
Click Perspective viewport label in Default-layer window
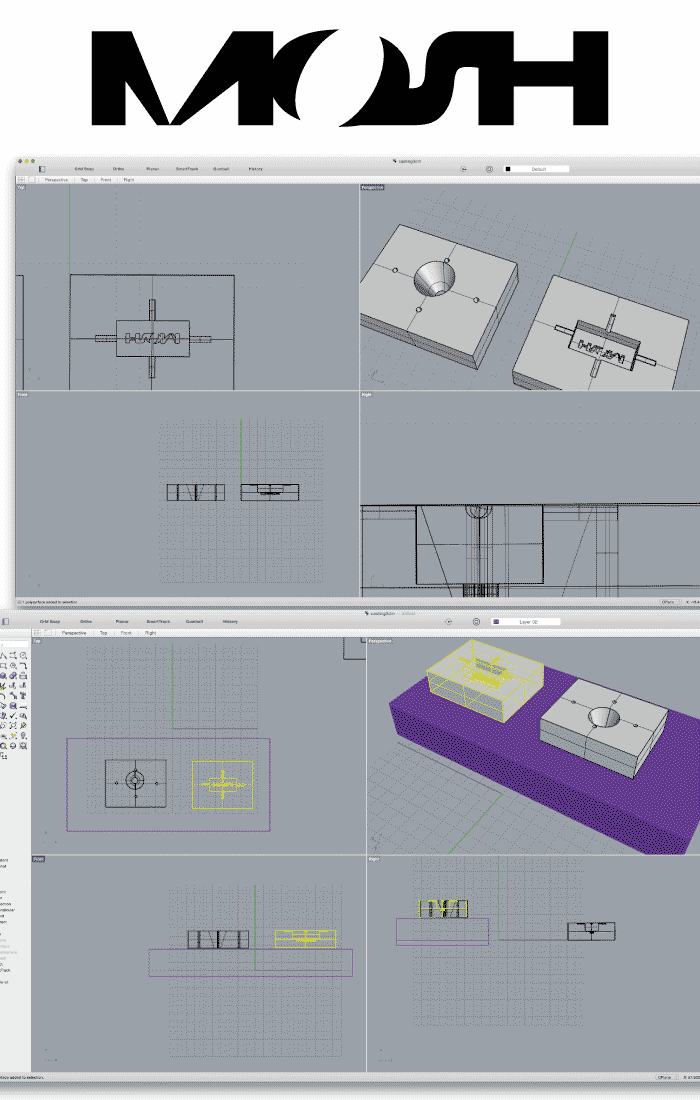[x=372, y=187]
